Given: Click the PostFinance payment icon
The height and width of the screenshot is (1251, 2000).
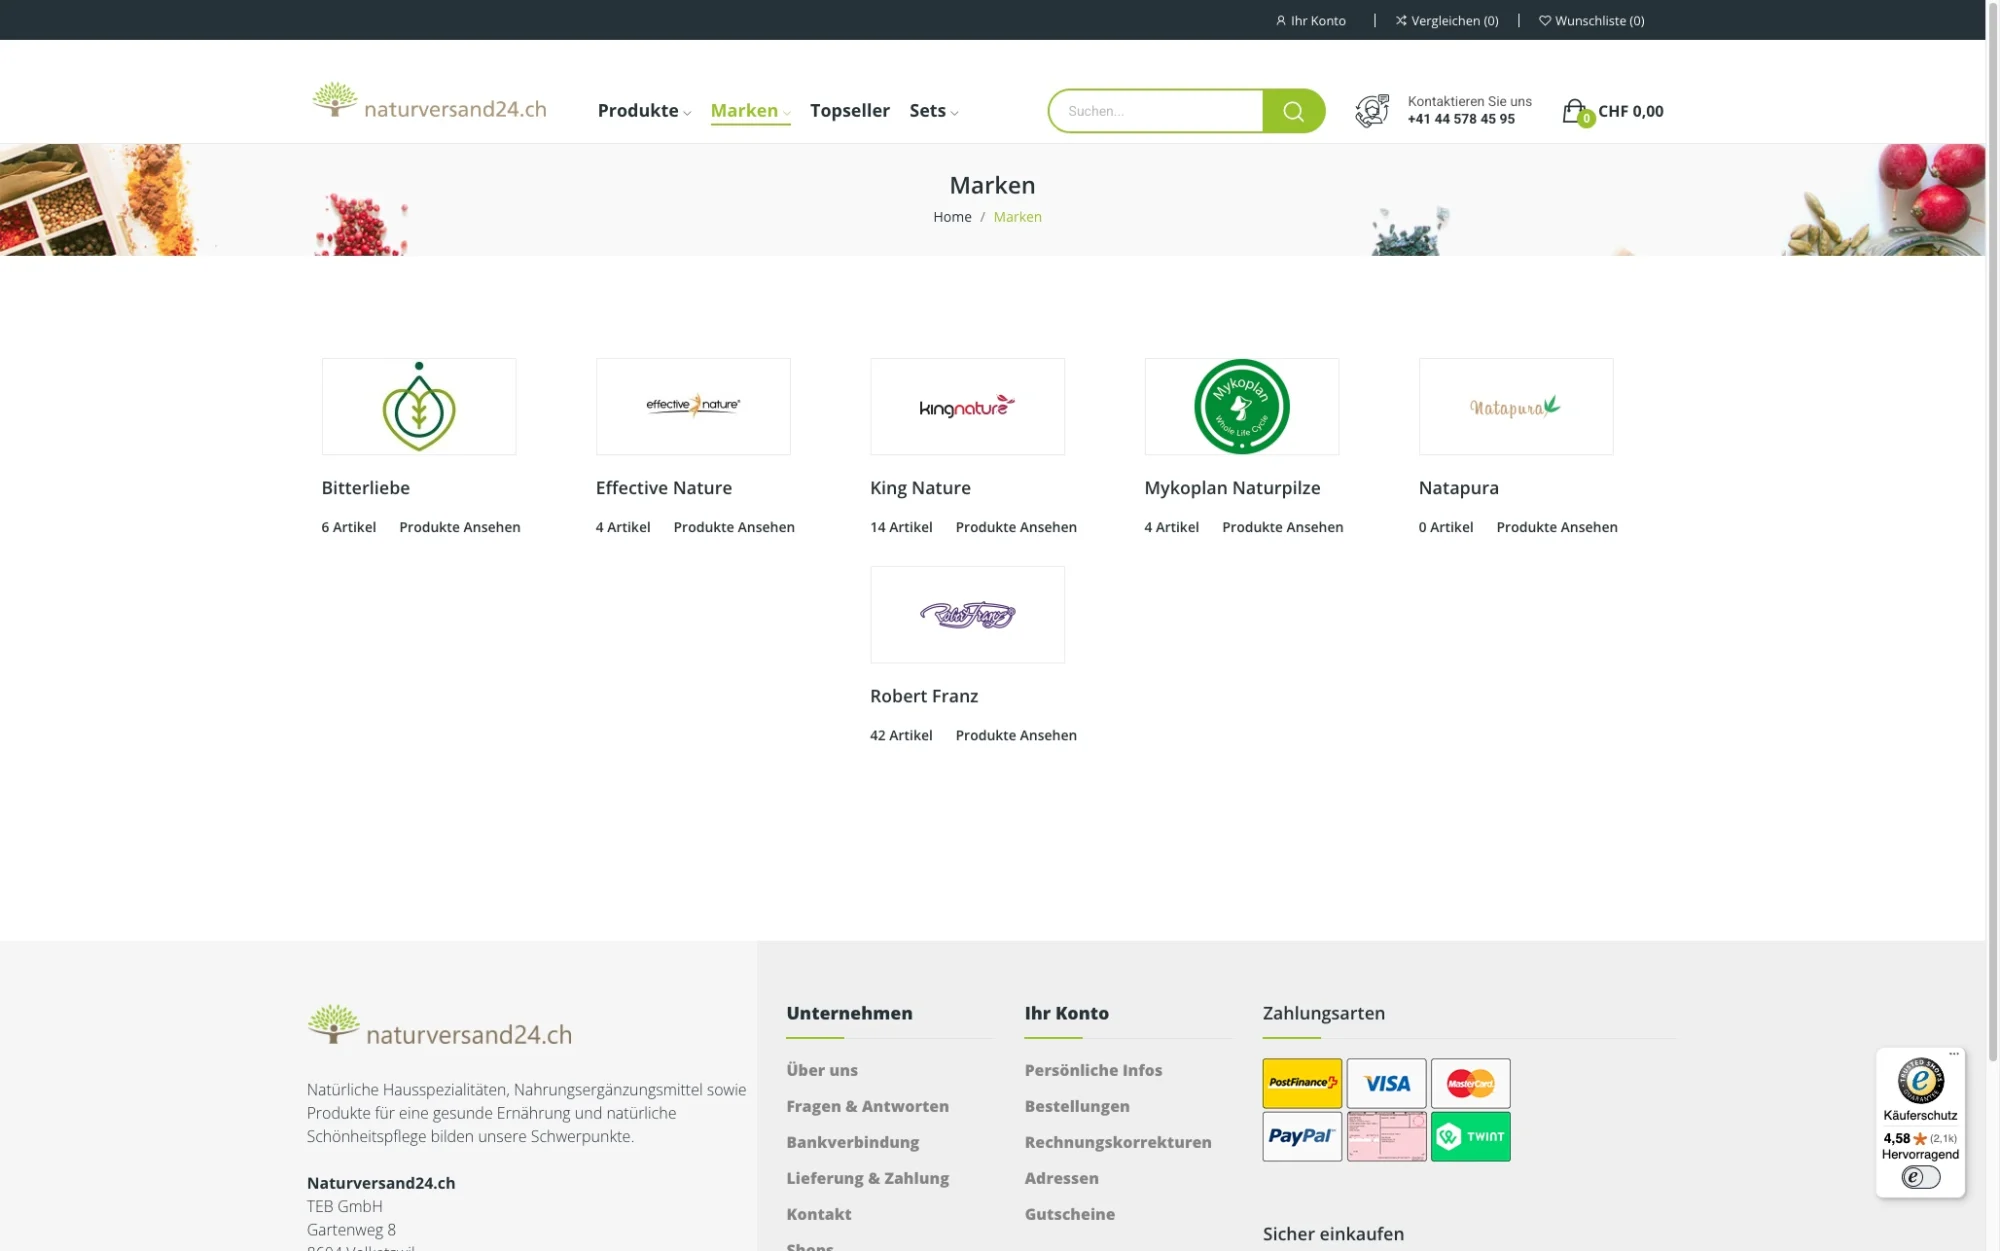Looking at the screenshot, I should (1302, 1083).
